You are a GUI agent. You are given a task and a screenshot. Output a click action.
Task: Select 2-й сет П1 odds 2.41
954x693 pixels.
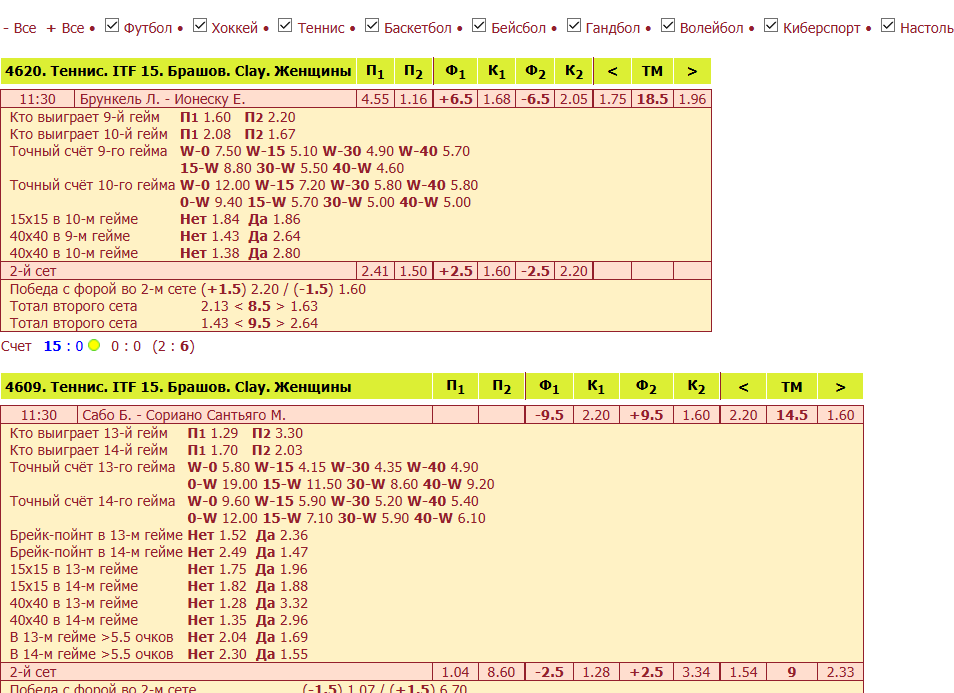[375, 271]
